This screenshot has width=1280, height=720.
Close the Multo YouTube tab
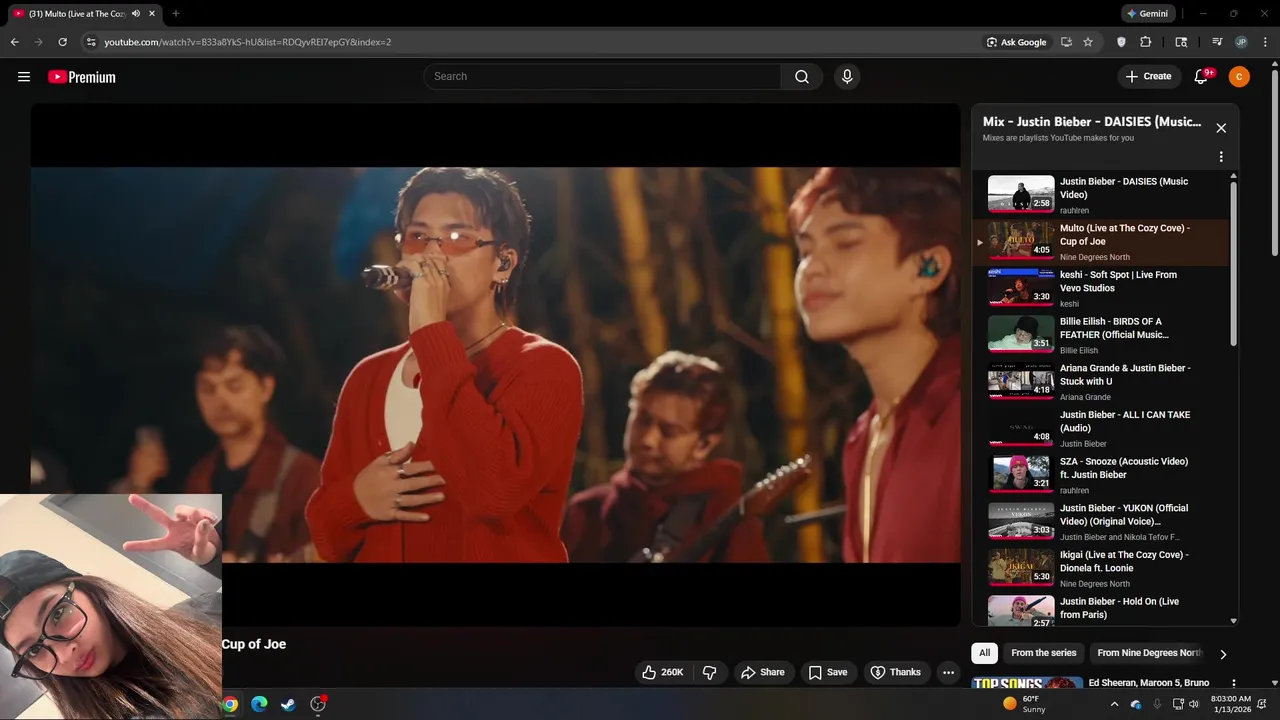[x=152, y=14]
